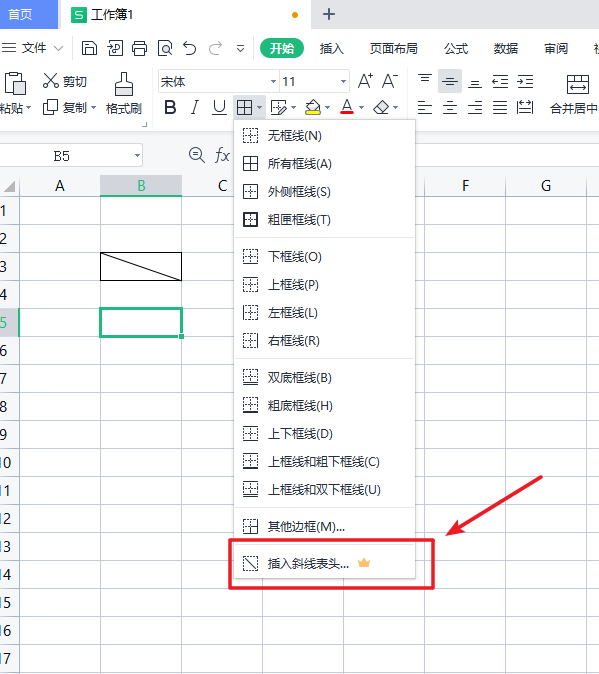
Task: Click the Undo arrow icon
Action: (x=189, y=48)
